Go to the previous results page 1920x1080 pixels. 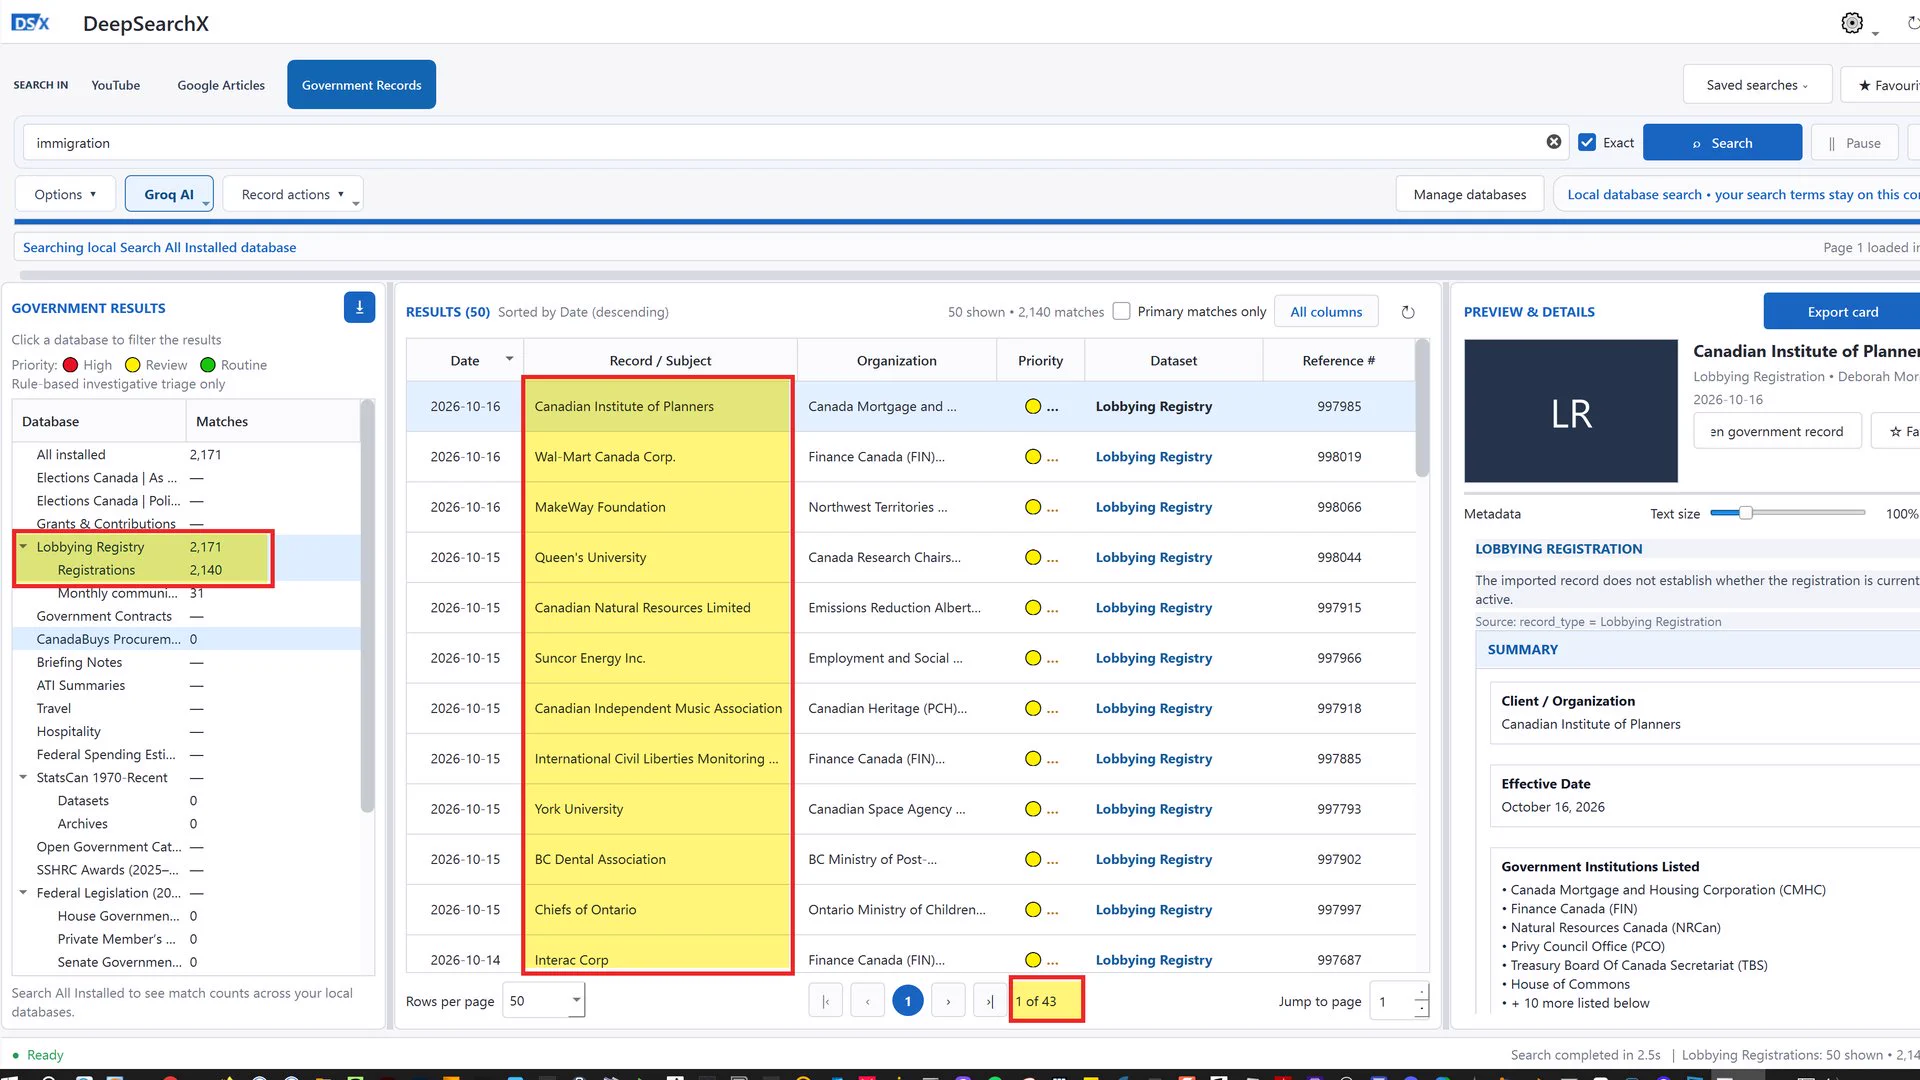coord(867,1001)
